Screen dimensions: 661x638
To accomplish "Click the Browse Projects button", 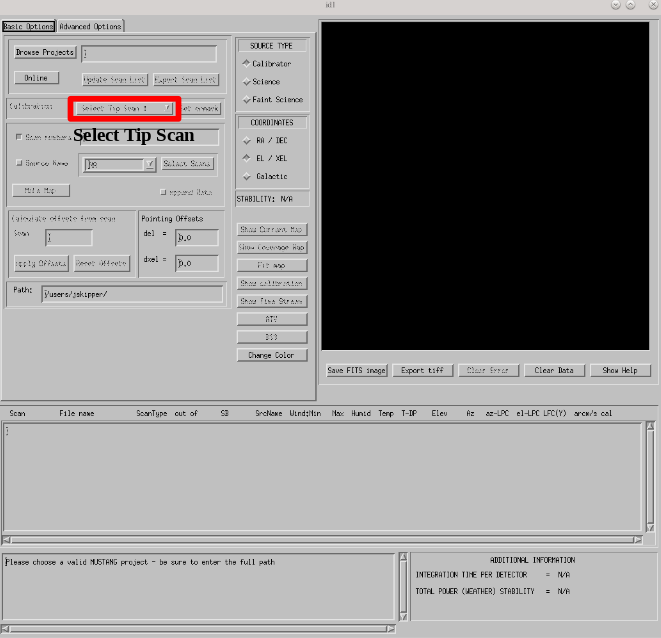I will click(45, 52).
